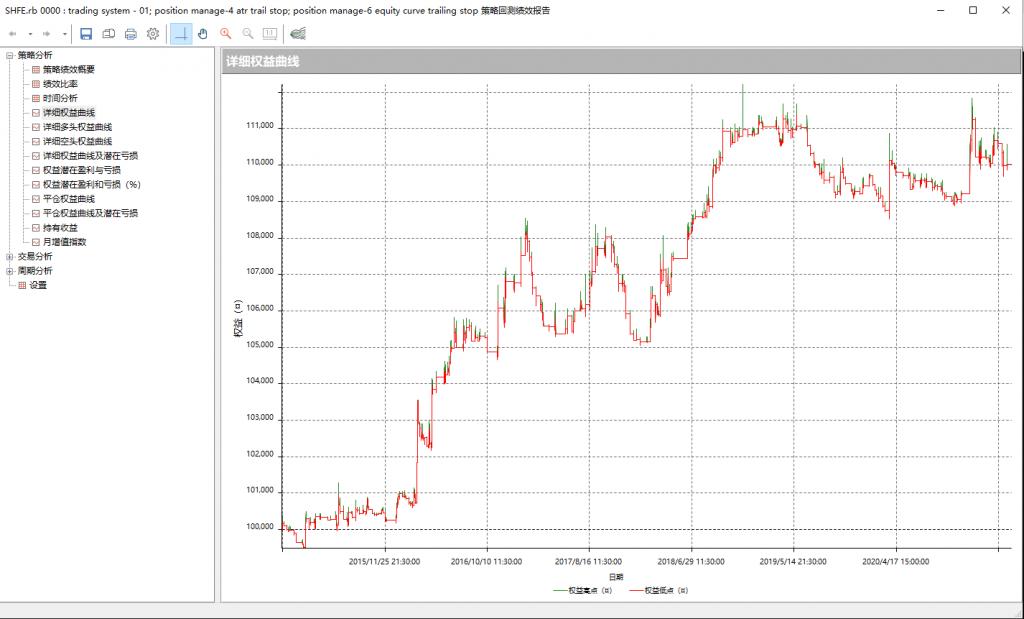Click the back navigation arrow
This screenshot has height=619, width=1024.
point(12,34)
